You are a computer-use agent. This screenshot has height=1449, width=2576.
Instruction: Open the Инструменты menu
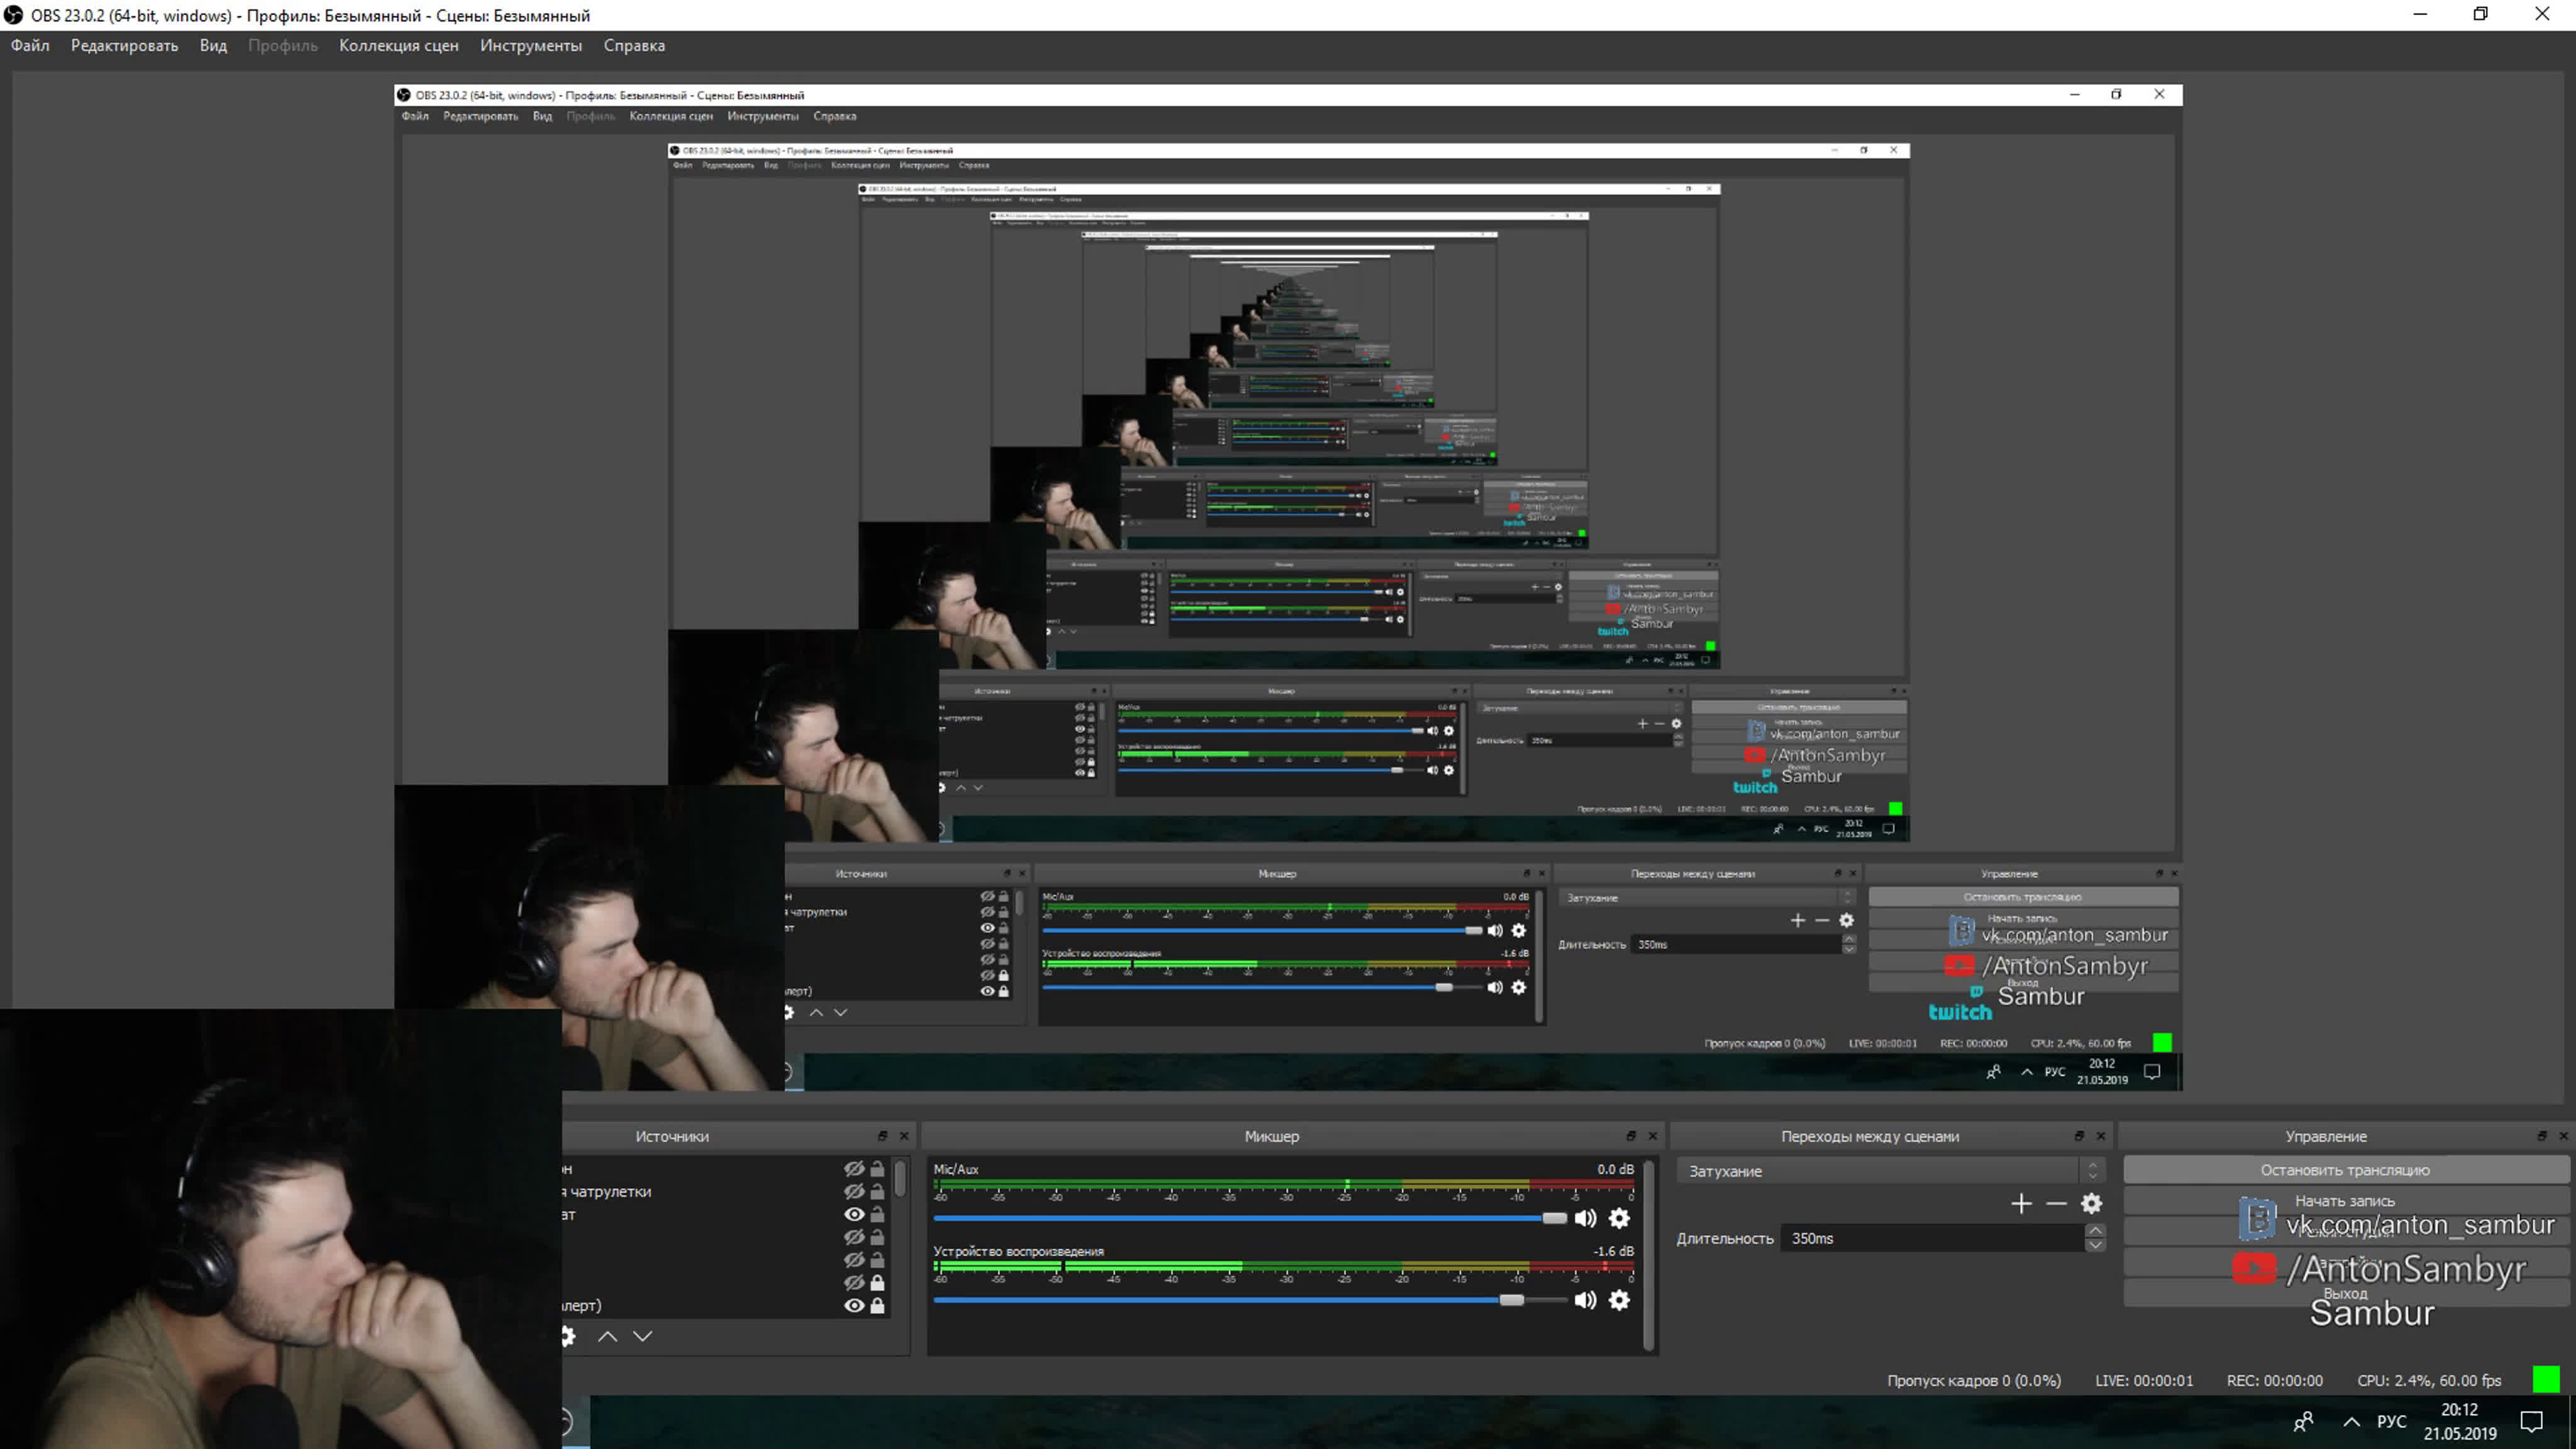530,45
